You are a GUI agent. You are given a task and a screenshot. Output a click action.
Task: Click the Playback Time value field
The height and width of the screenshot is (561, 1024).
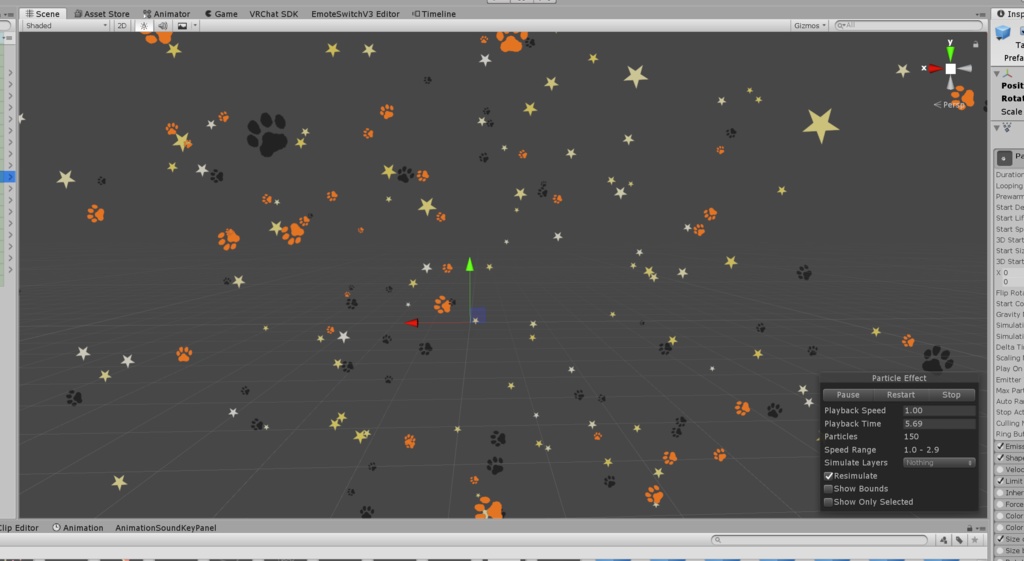tap(938, 424)
